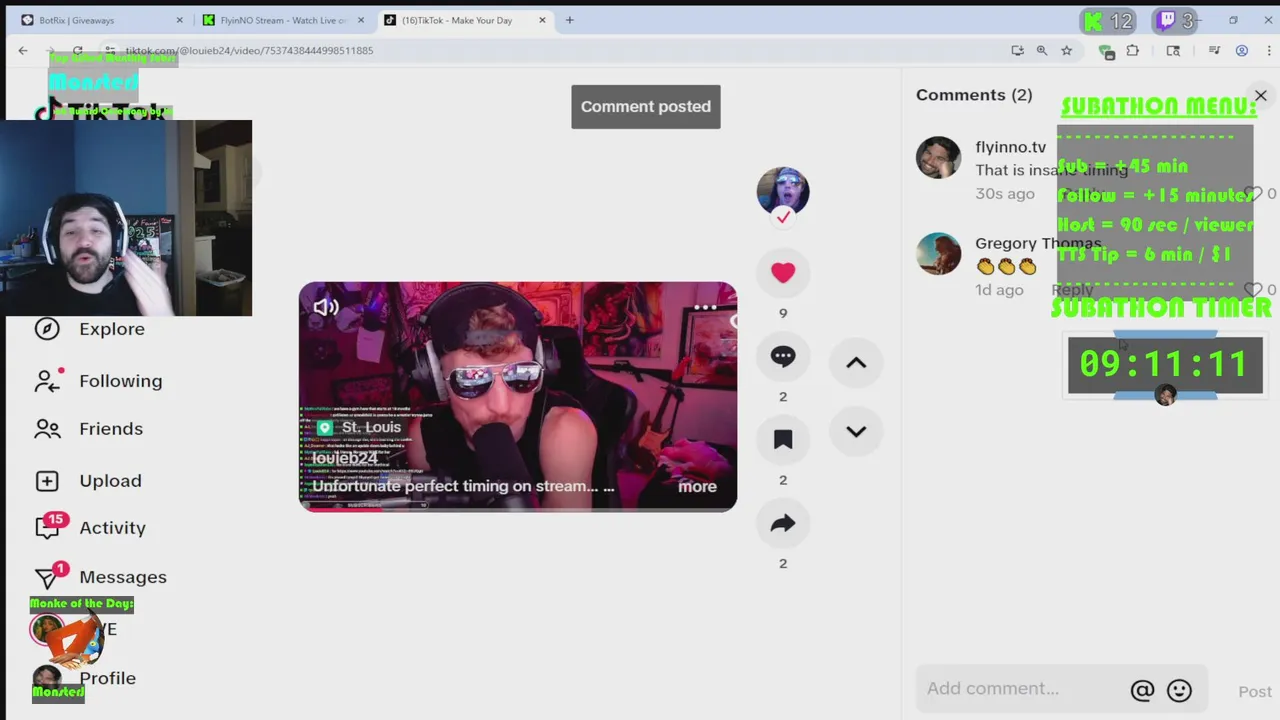Open comments via the speech bubble icon

(x=783, y=356)
